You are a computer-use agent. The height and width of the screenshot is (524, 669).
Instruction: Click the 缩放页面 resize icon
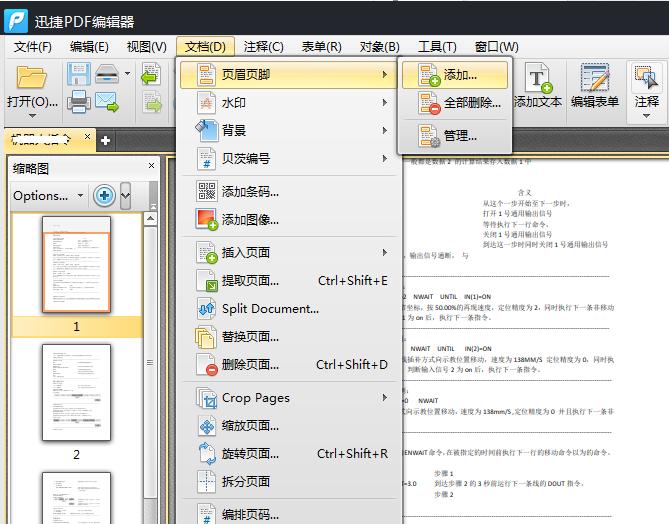tap(207, 425)
